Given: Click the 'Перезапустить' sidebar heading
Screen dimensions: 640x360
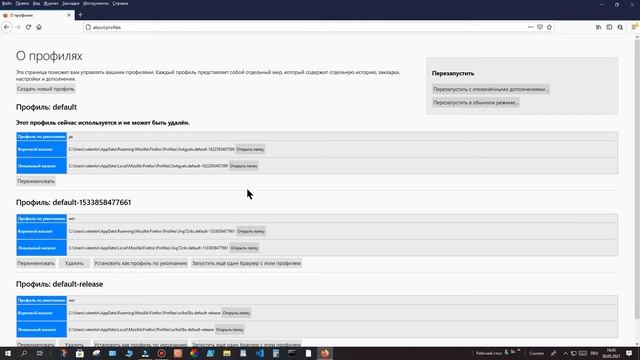Looking at the screenshot, I should click(453, 73).
